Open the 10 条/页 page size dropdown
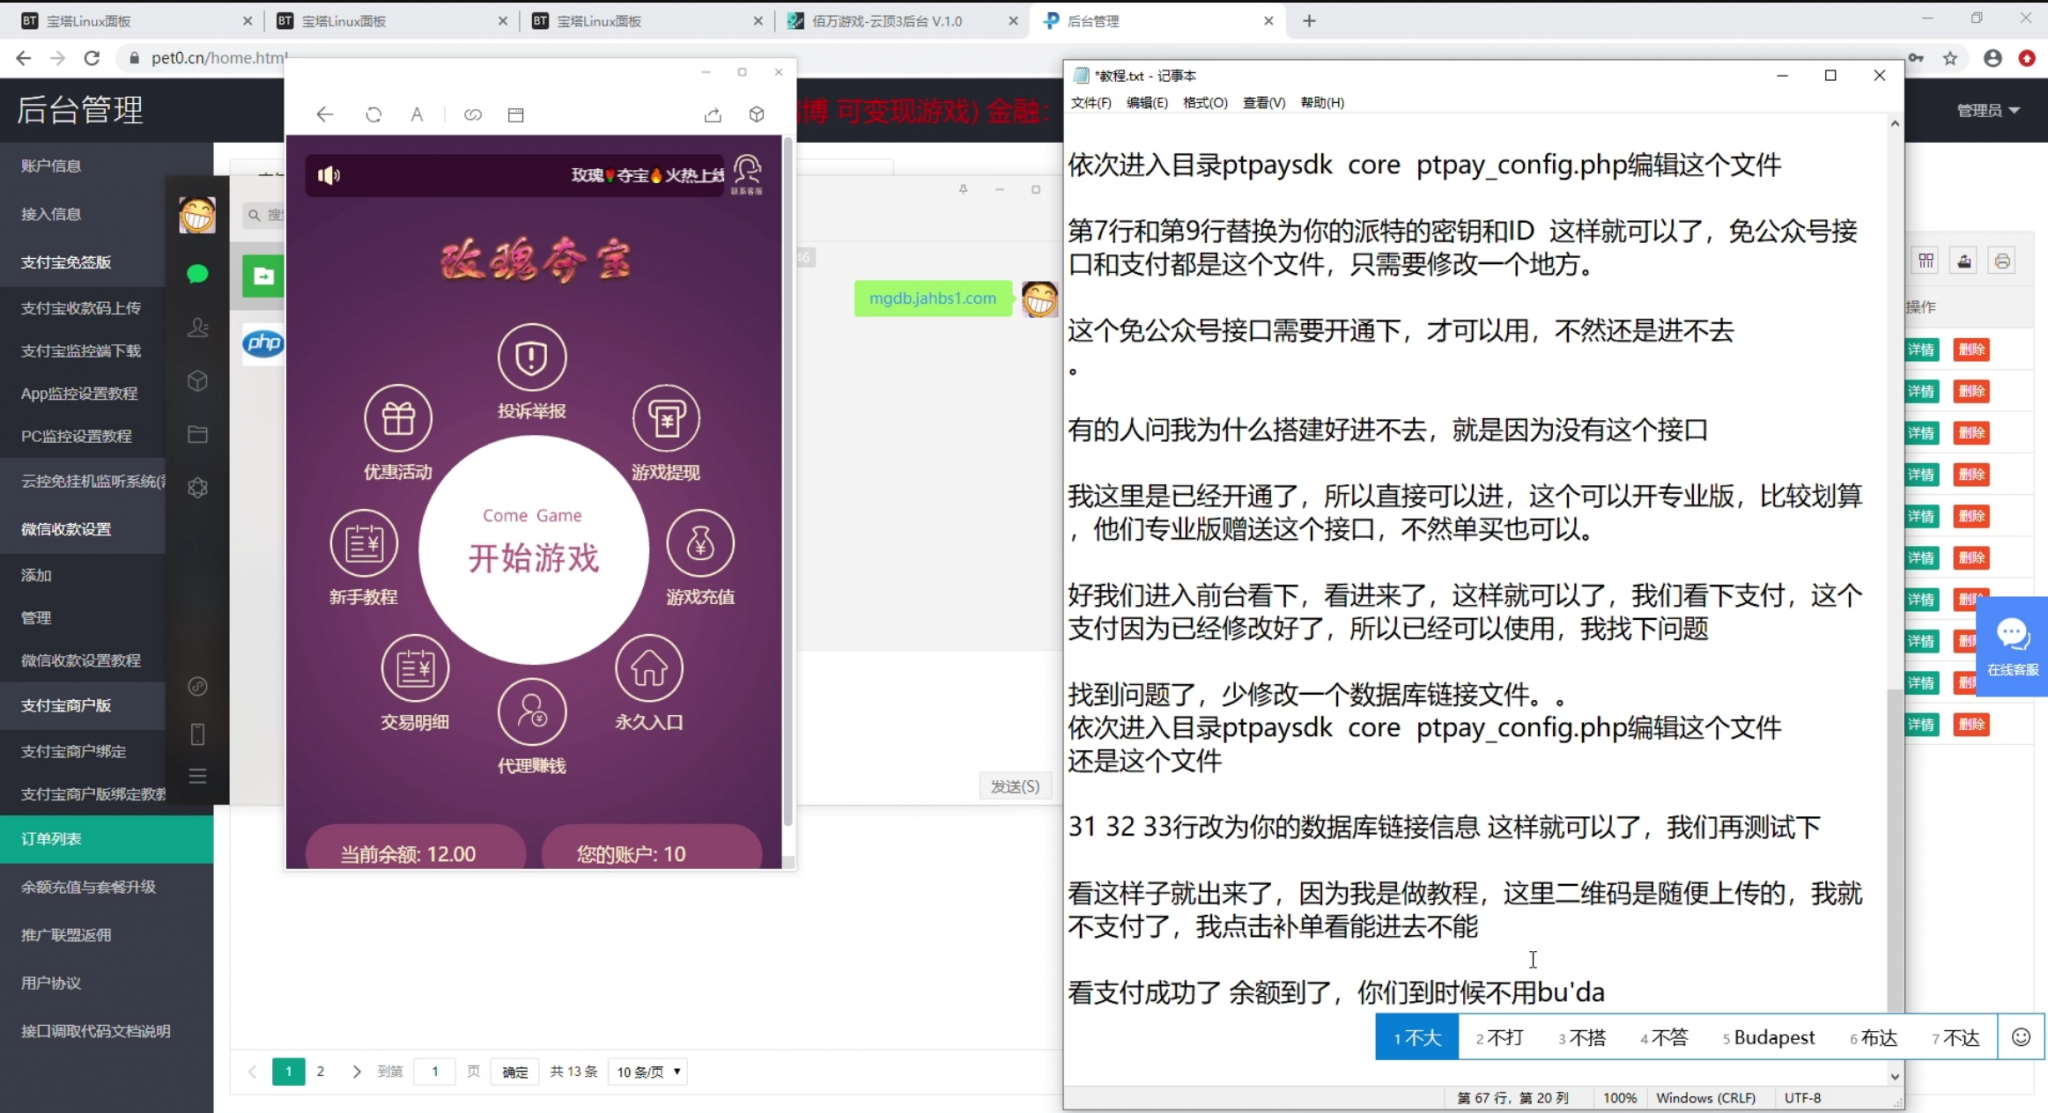The image size is (2048, 1113). (x=648, y=1072)
